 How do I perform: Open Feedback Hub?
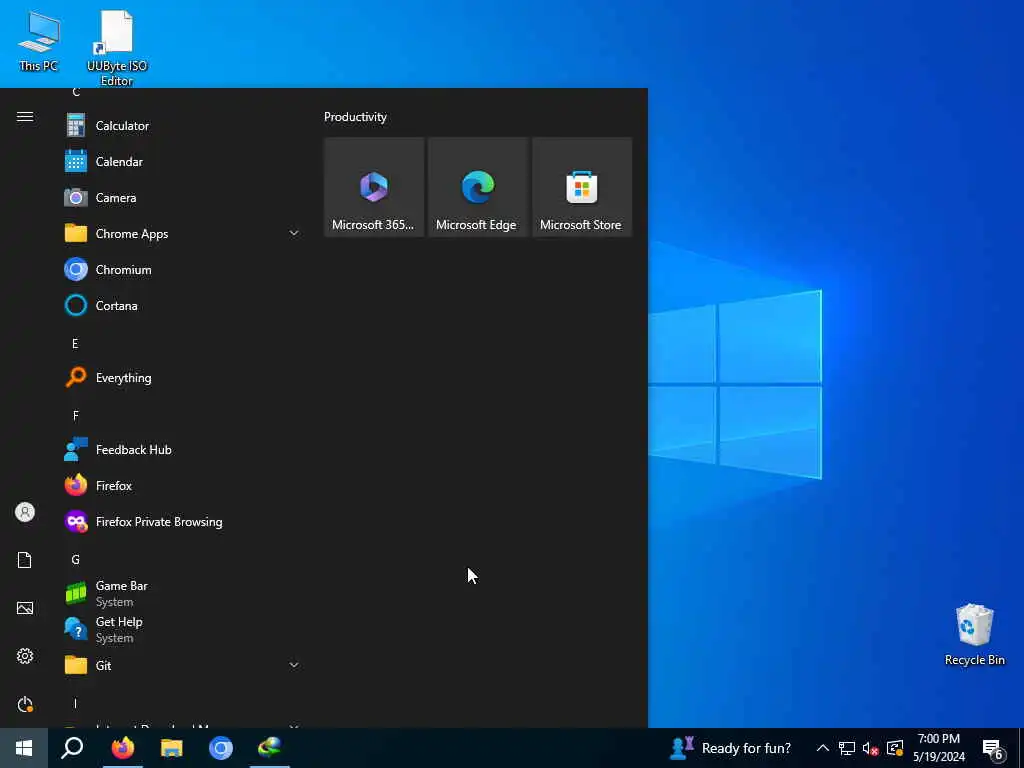[183, 449]
